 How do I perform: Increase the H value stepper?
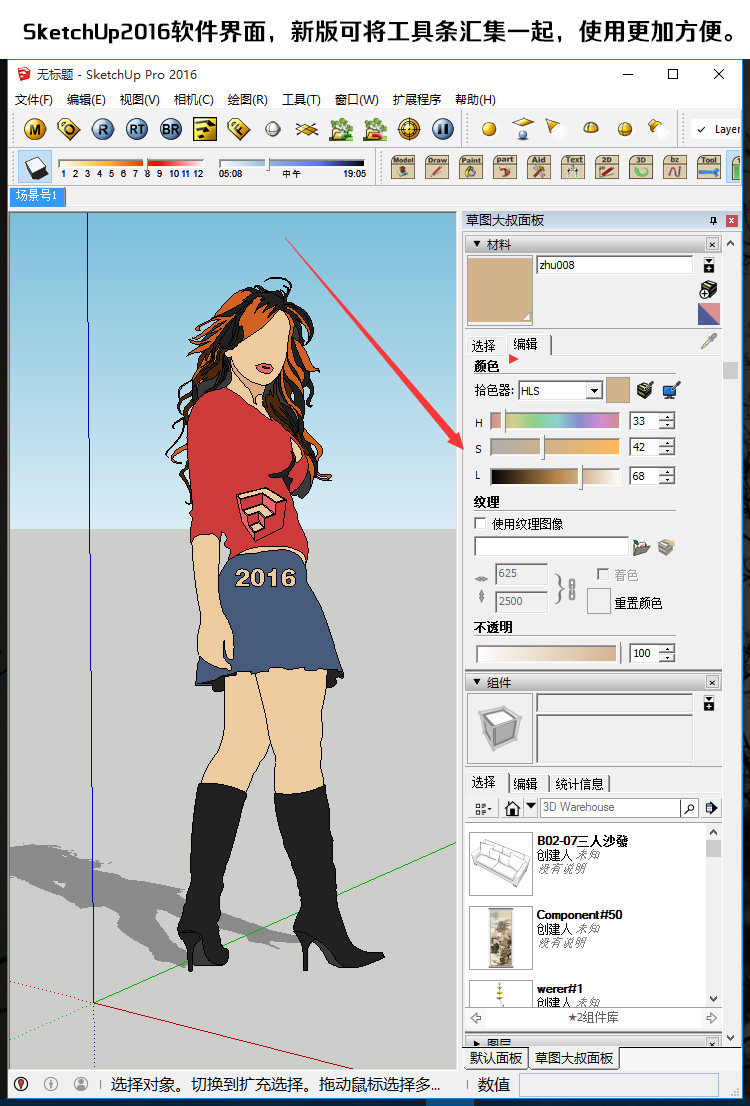[667, 417]
